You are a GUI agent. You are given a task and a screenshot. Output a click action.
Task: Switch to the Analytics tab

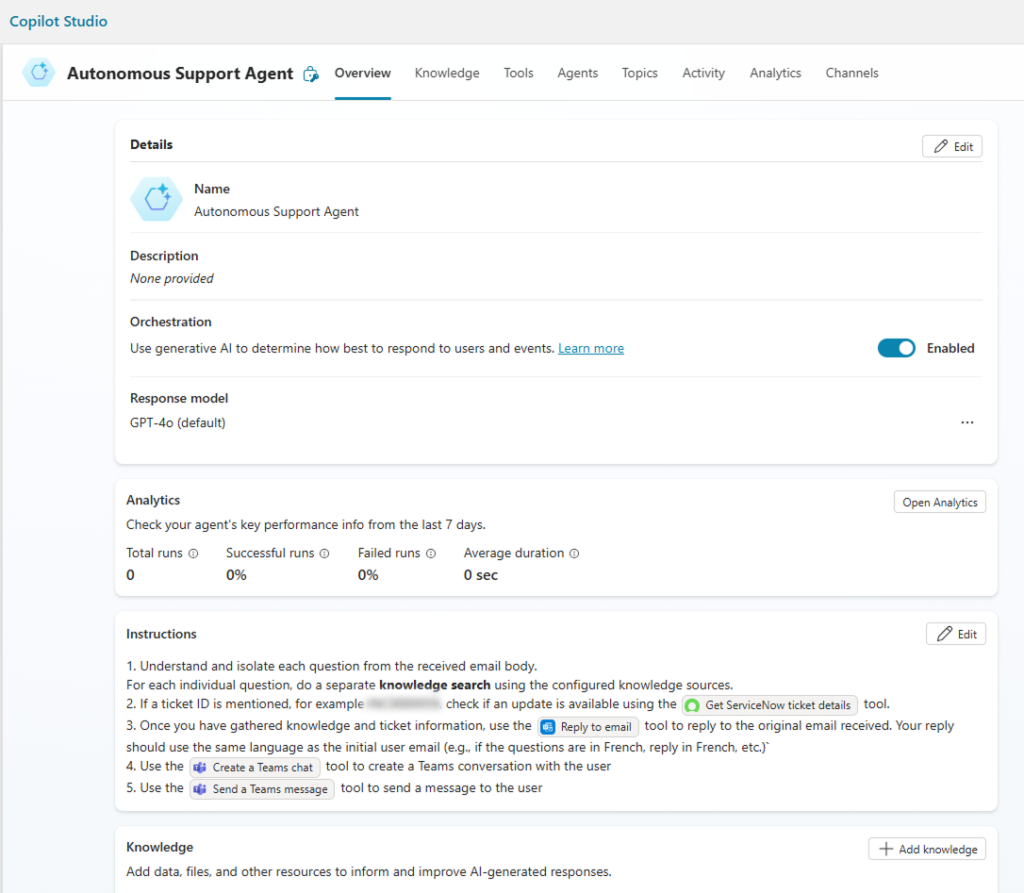click(x=775, y=73)
